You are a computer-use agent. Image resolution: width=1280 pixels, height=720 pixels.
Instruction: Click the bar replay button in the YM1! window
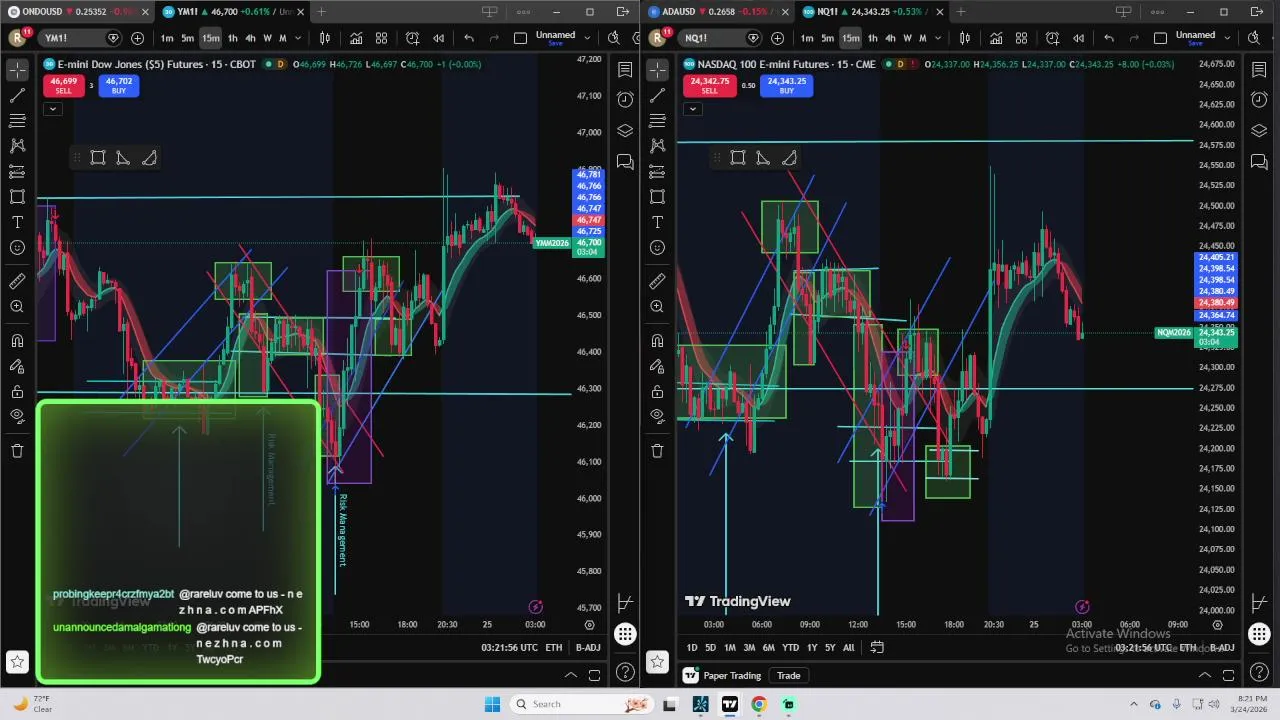click(438, 38)
